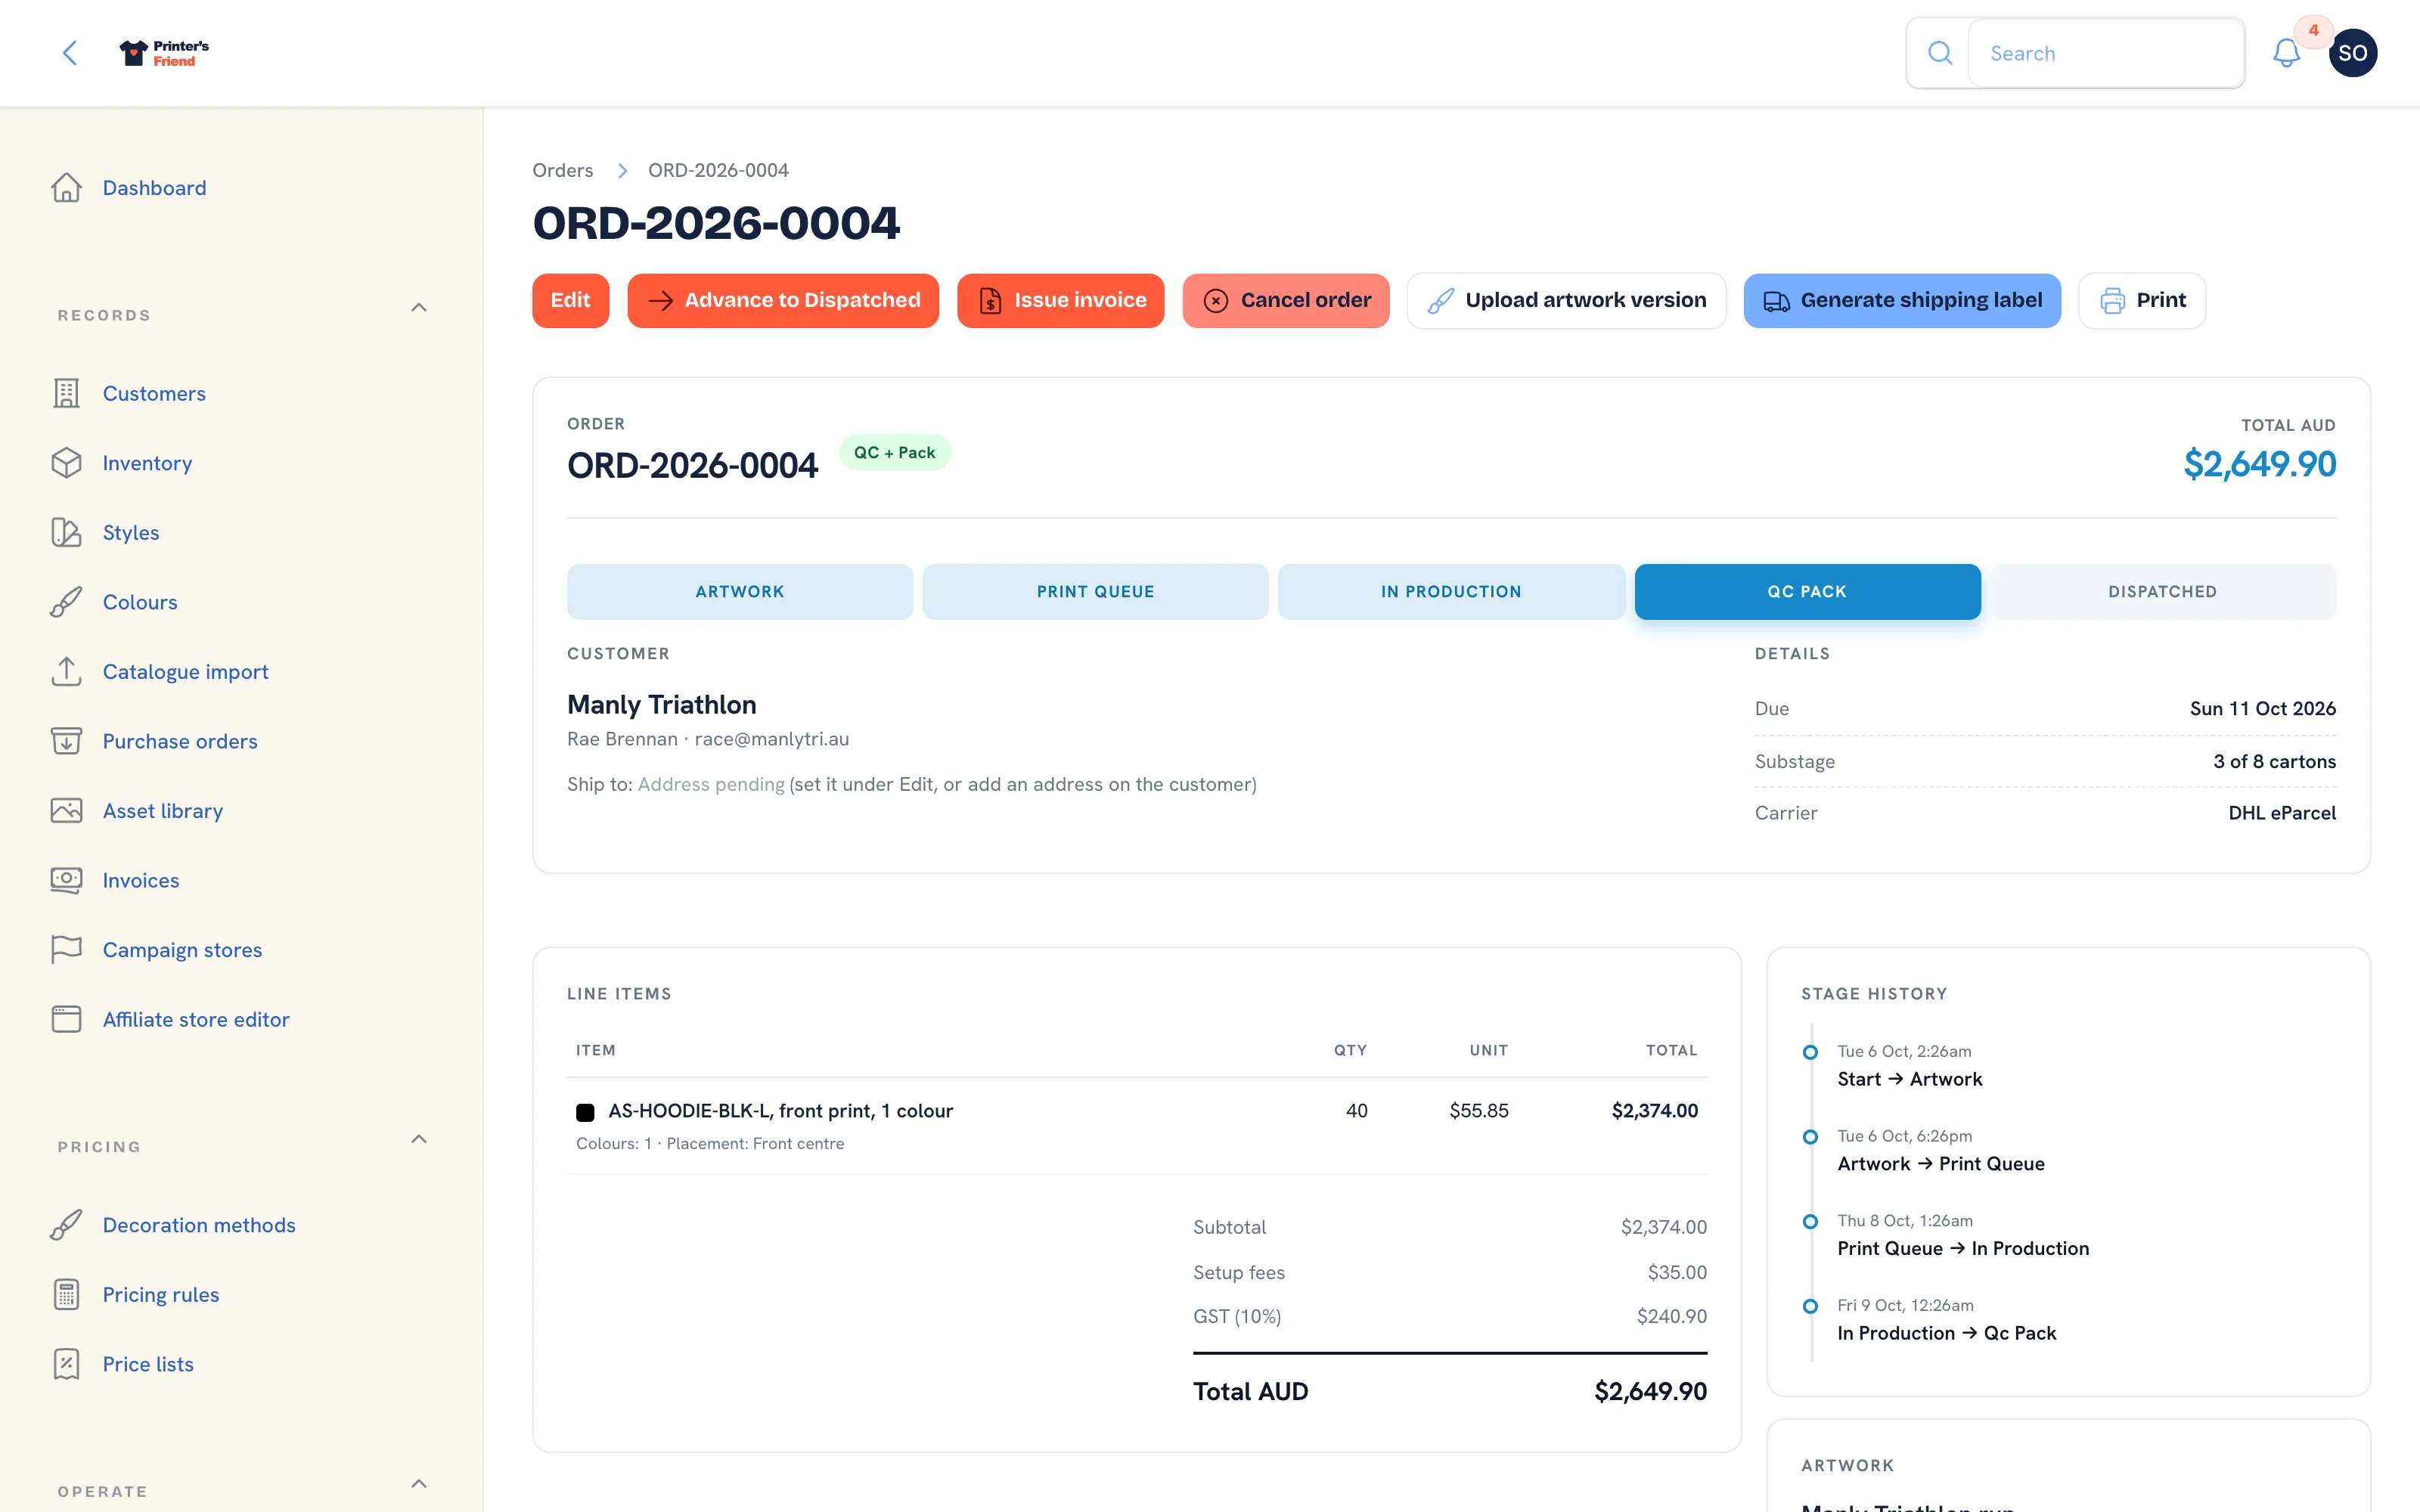
Task: Open notifications bell icon
Action: (2286, 53)
